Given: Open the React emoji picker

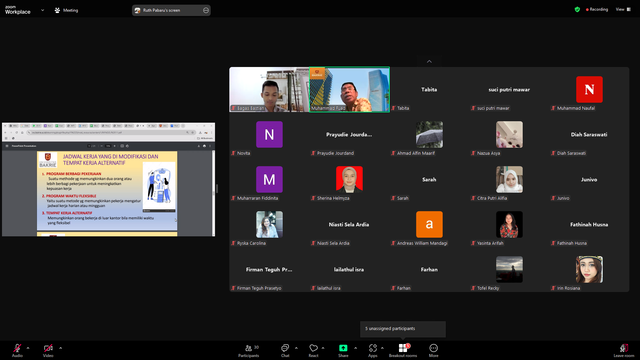Looking at the screenshot, I should point(313,350).
